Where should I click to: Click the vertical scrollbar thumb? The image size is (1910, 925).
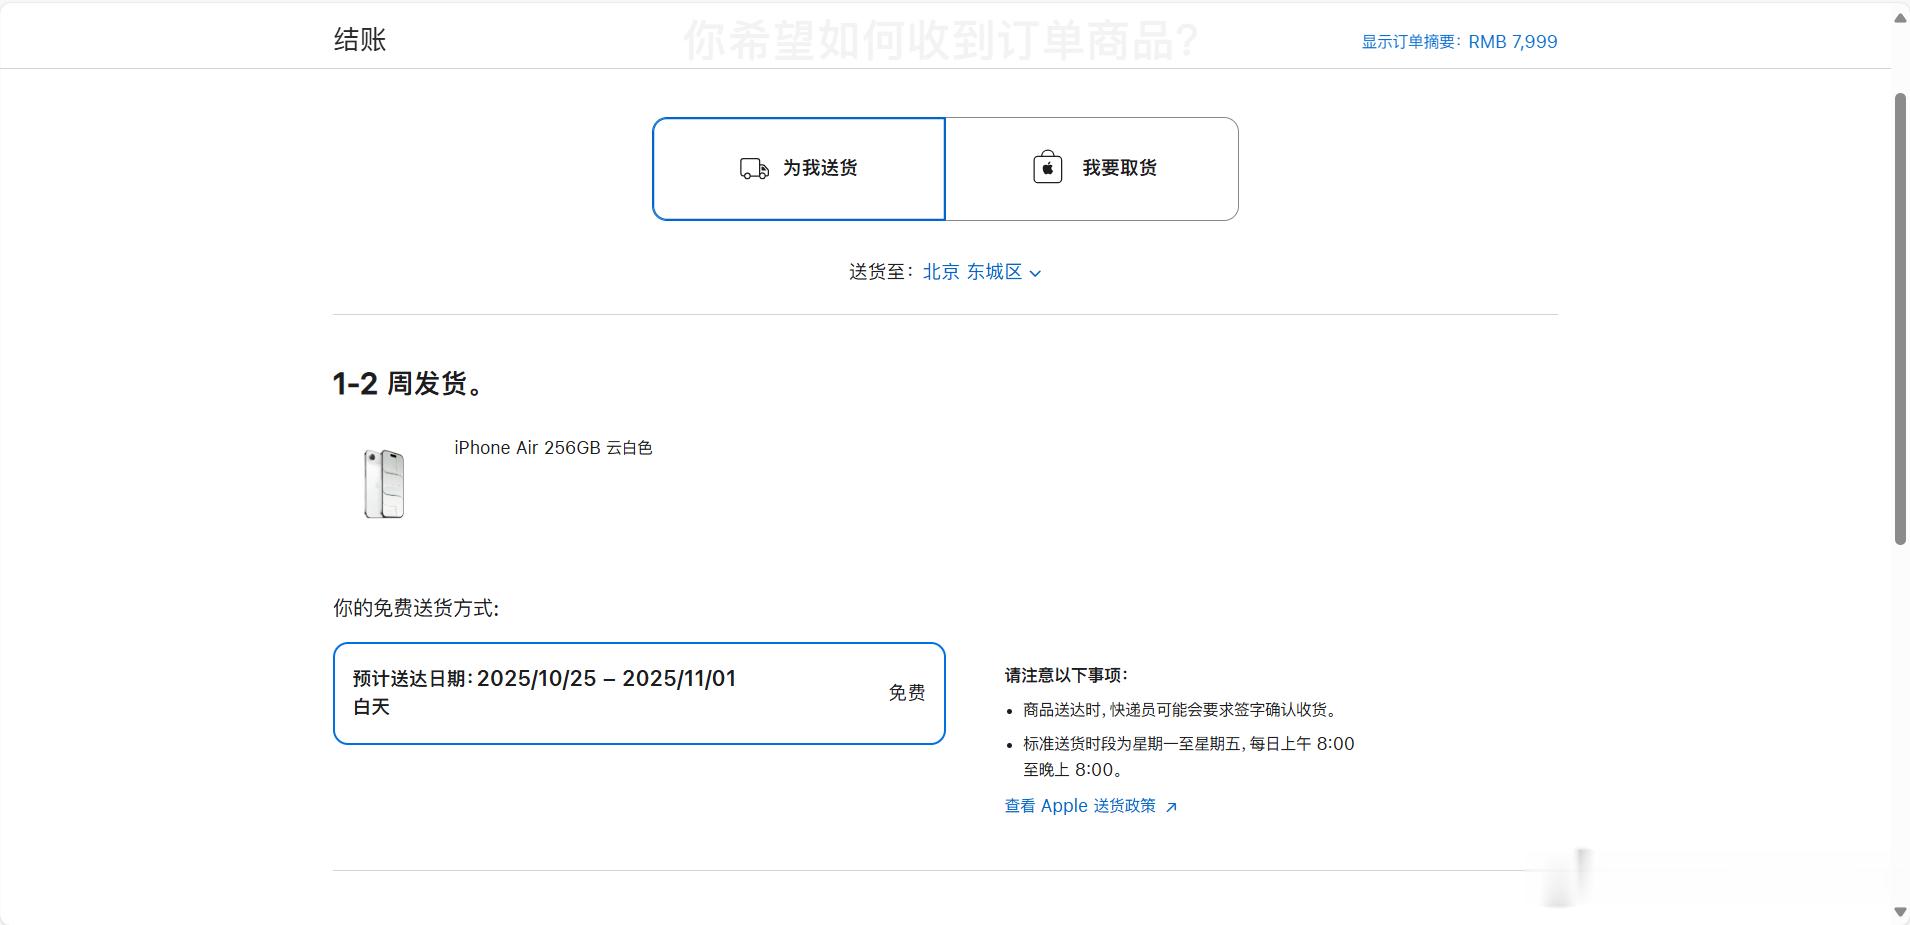1900,319
